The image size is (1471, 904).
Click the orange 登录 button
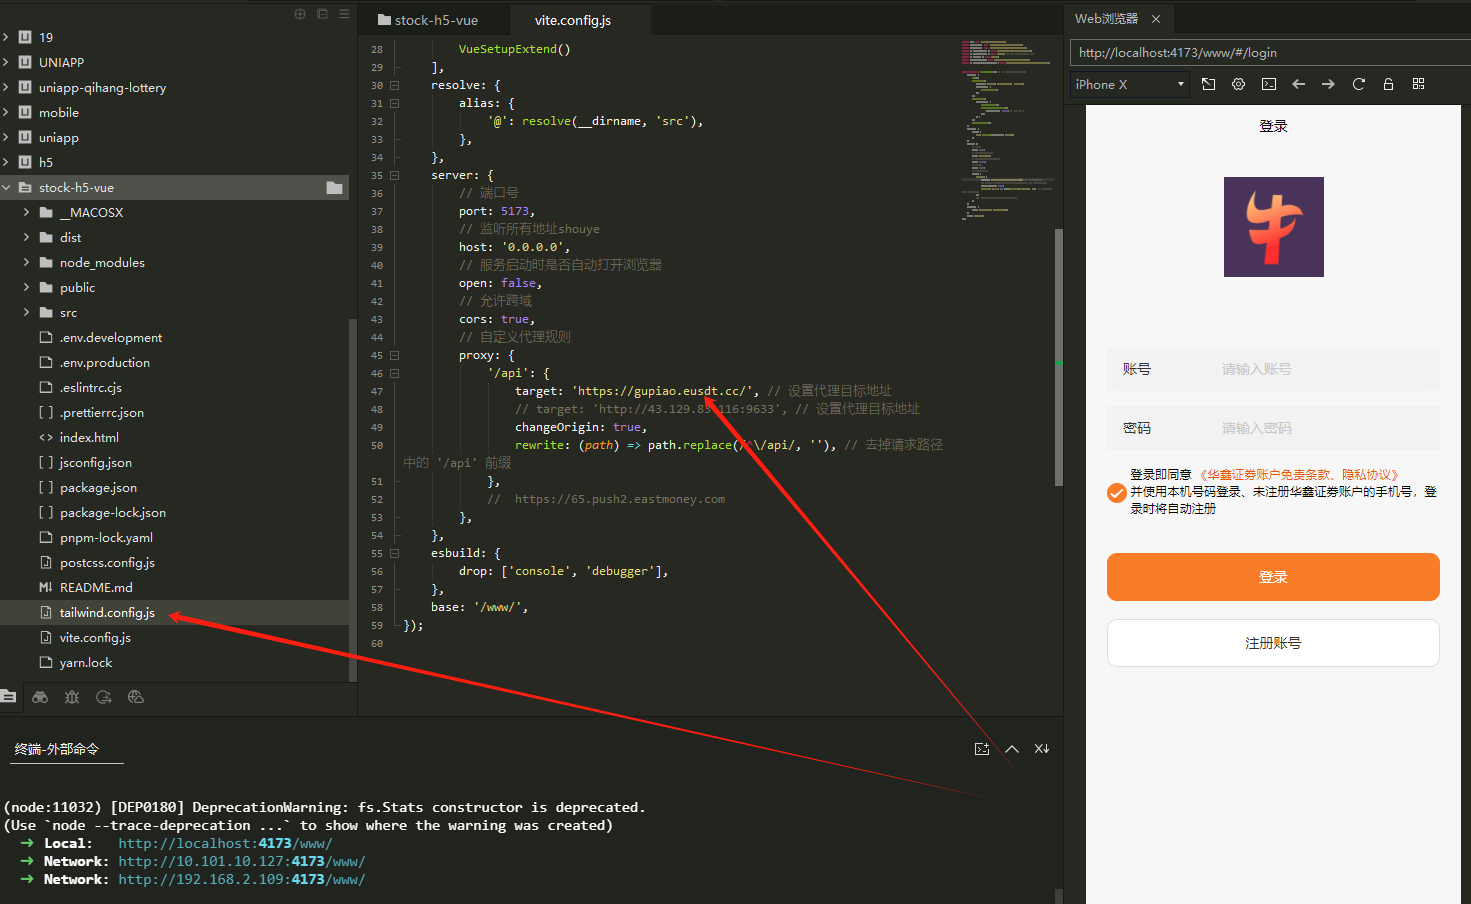pyautogui.click(x=1273, y=577)
